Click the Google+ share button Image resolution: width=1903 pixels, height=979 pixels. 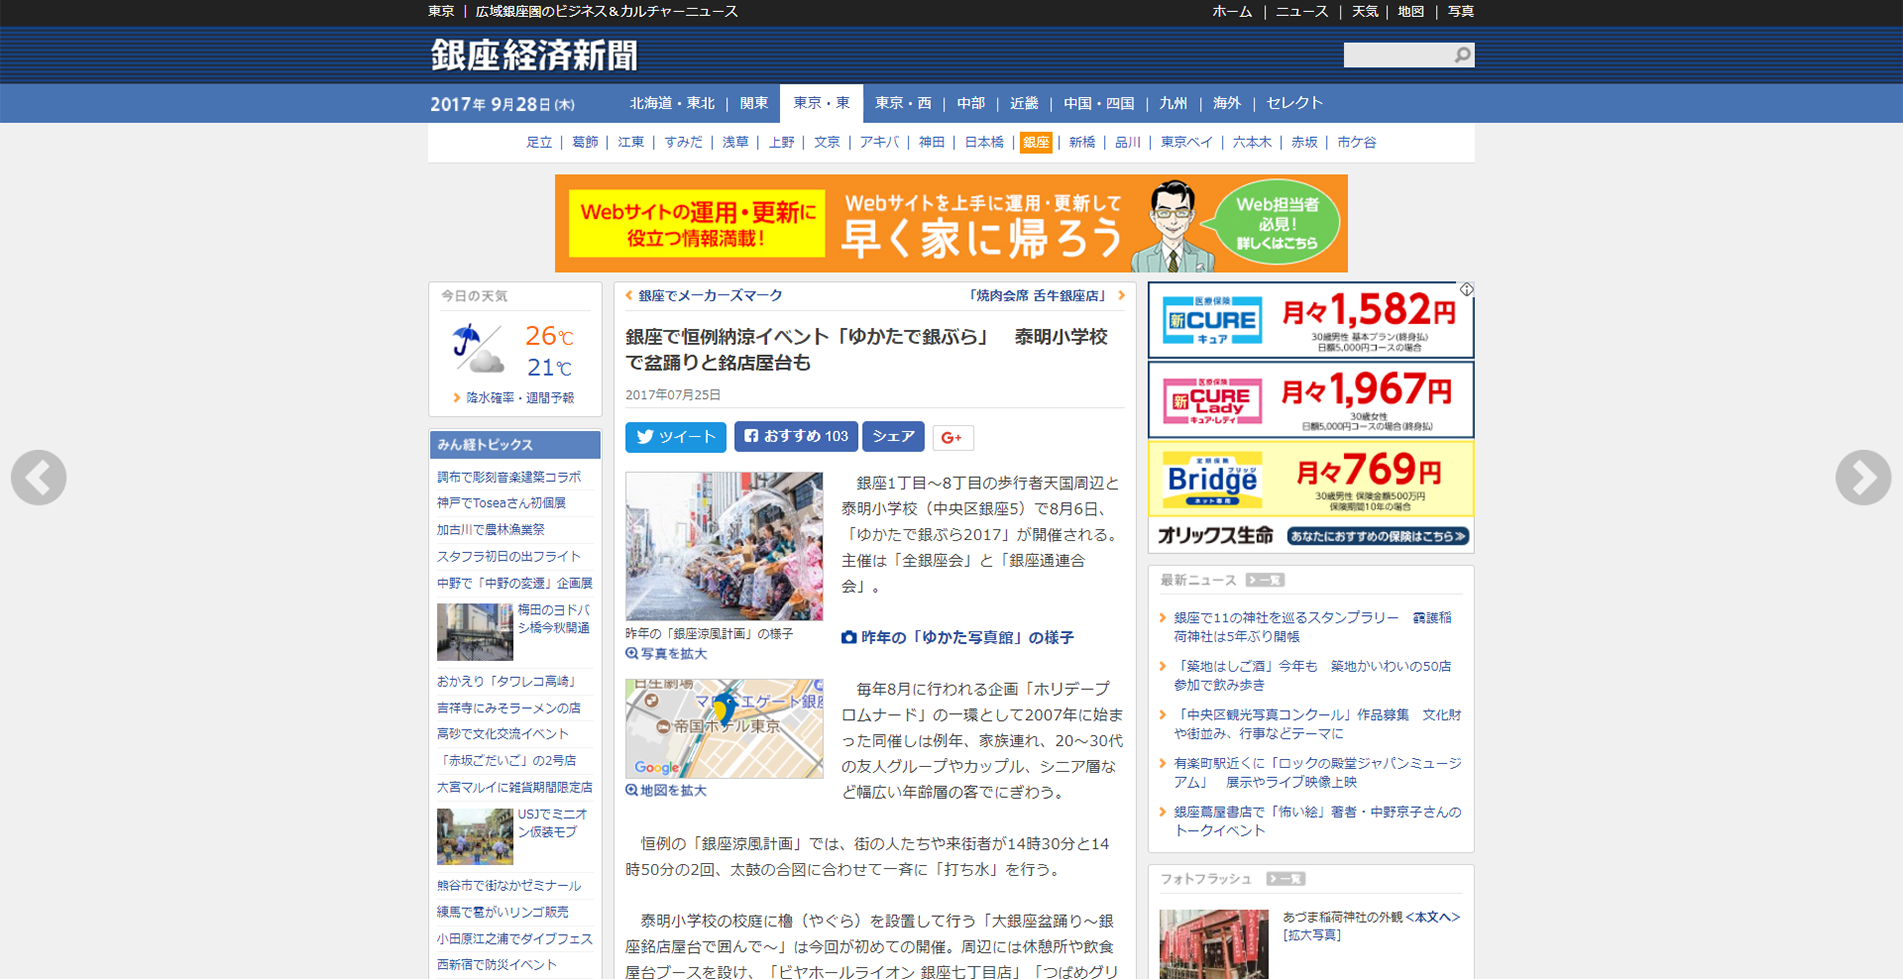point(953,437)
